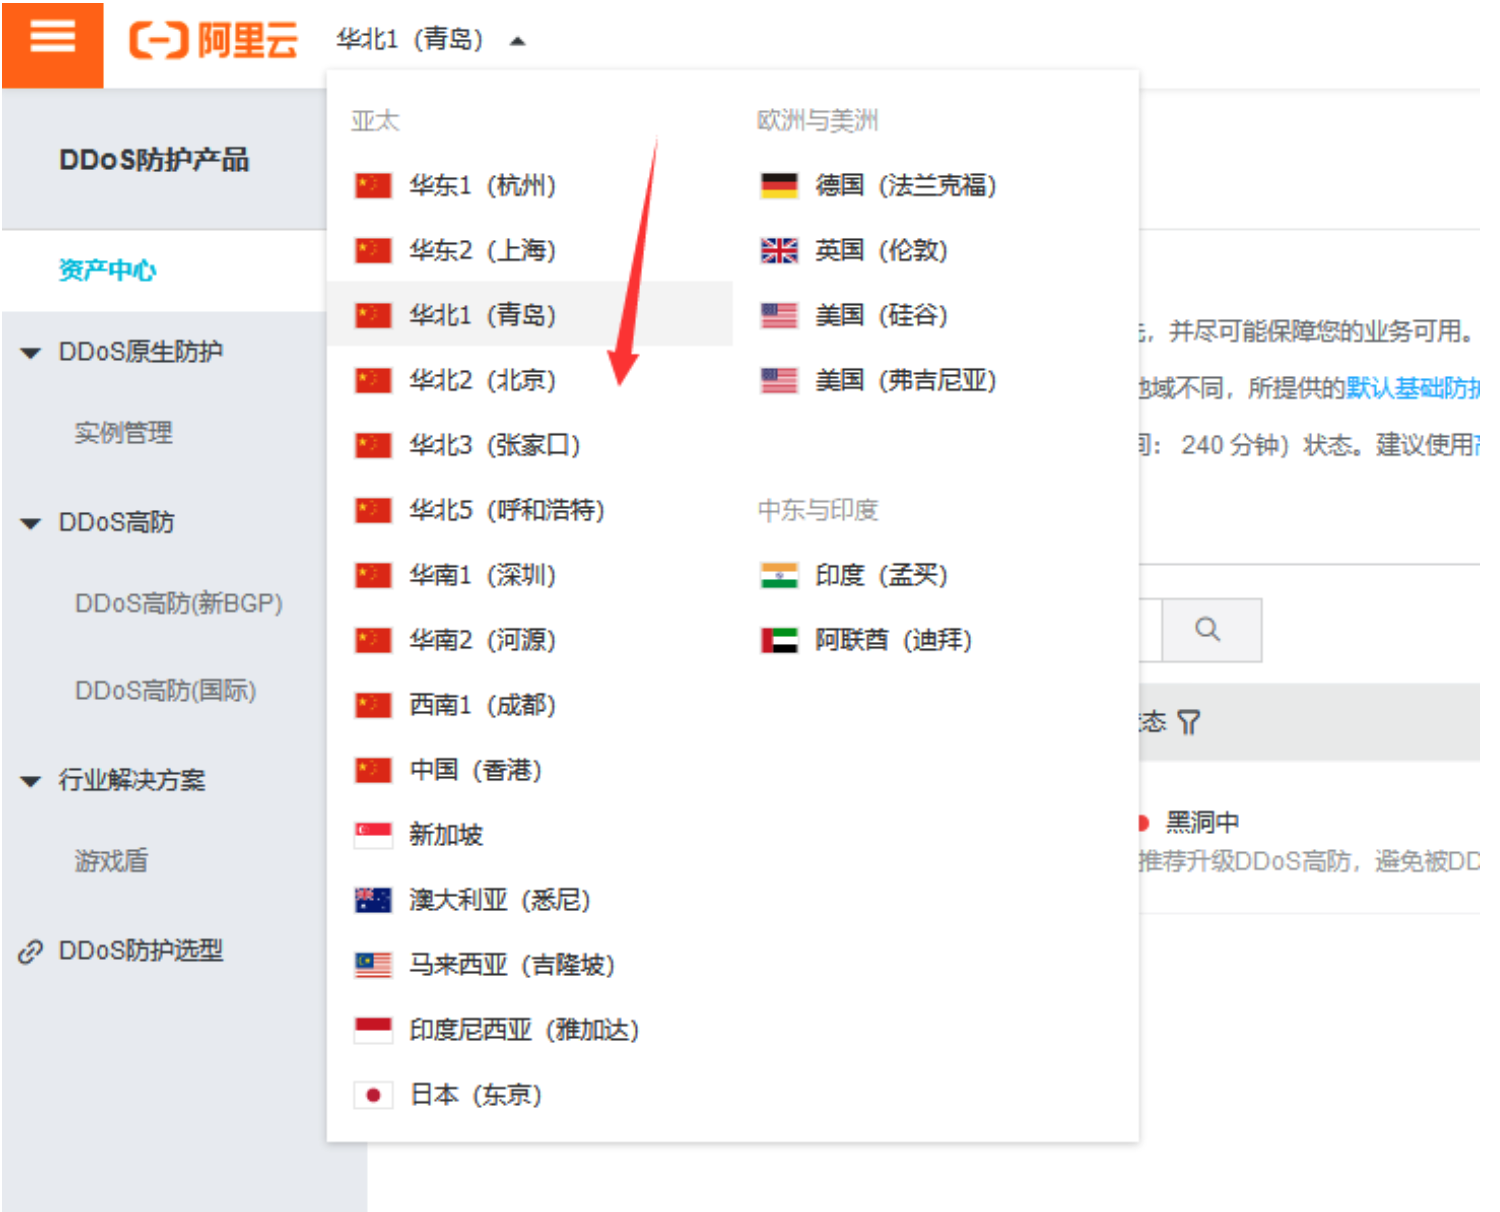Switch to 澳大利亚（悉尼）region
Image resolution: width=1500 pixels, height=1212 pixels.
pyautogui.click(x=529, y=900)
